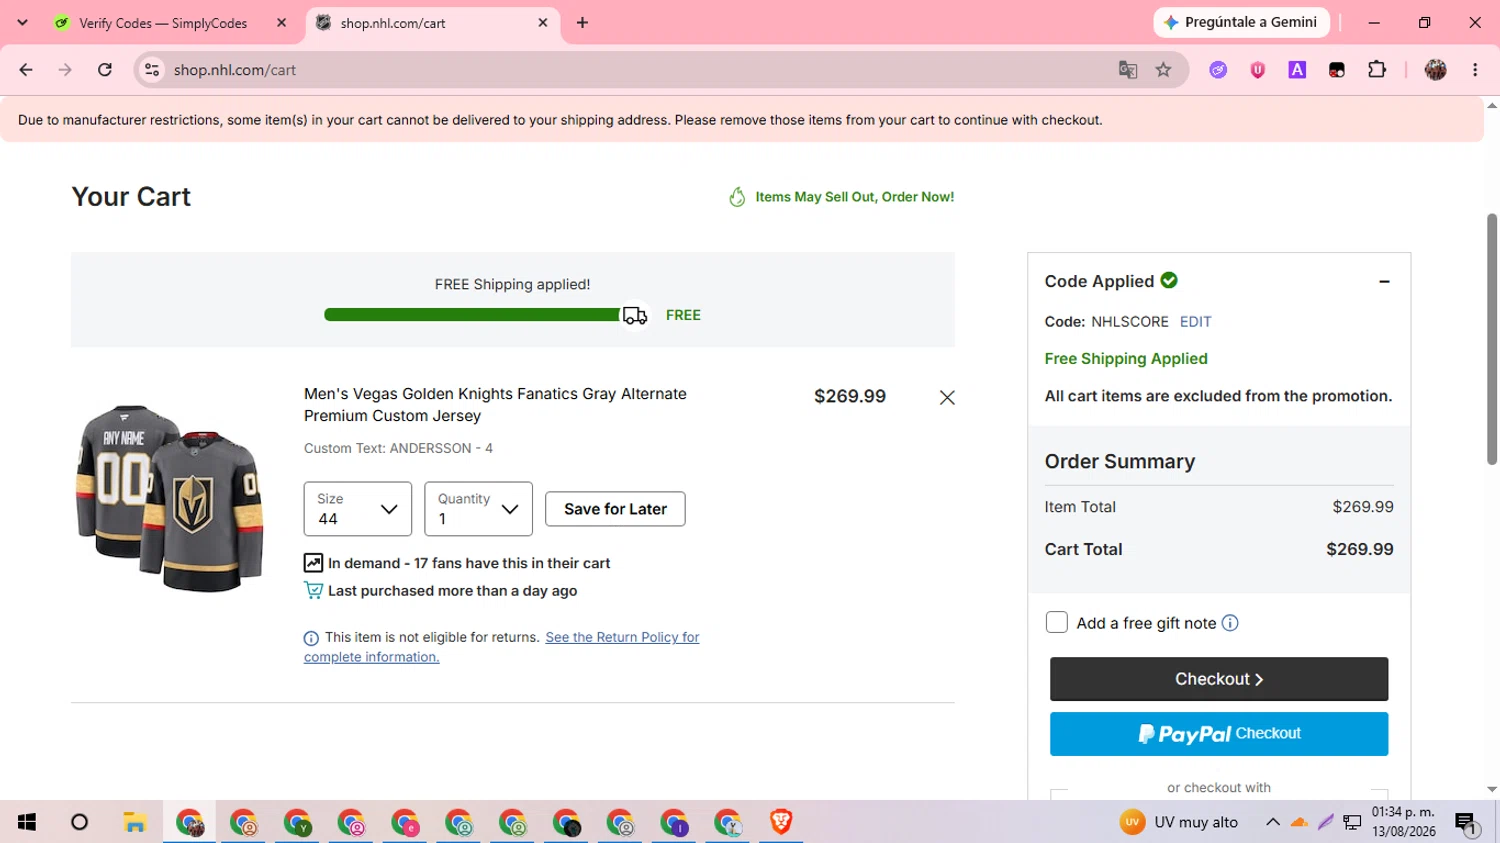The height and width of the screenshot is (843, 1500).
Task: Click the pen icon in system tray
Action: [1326, 823]
